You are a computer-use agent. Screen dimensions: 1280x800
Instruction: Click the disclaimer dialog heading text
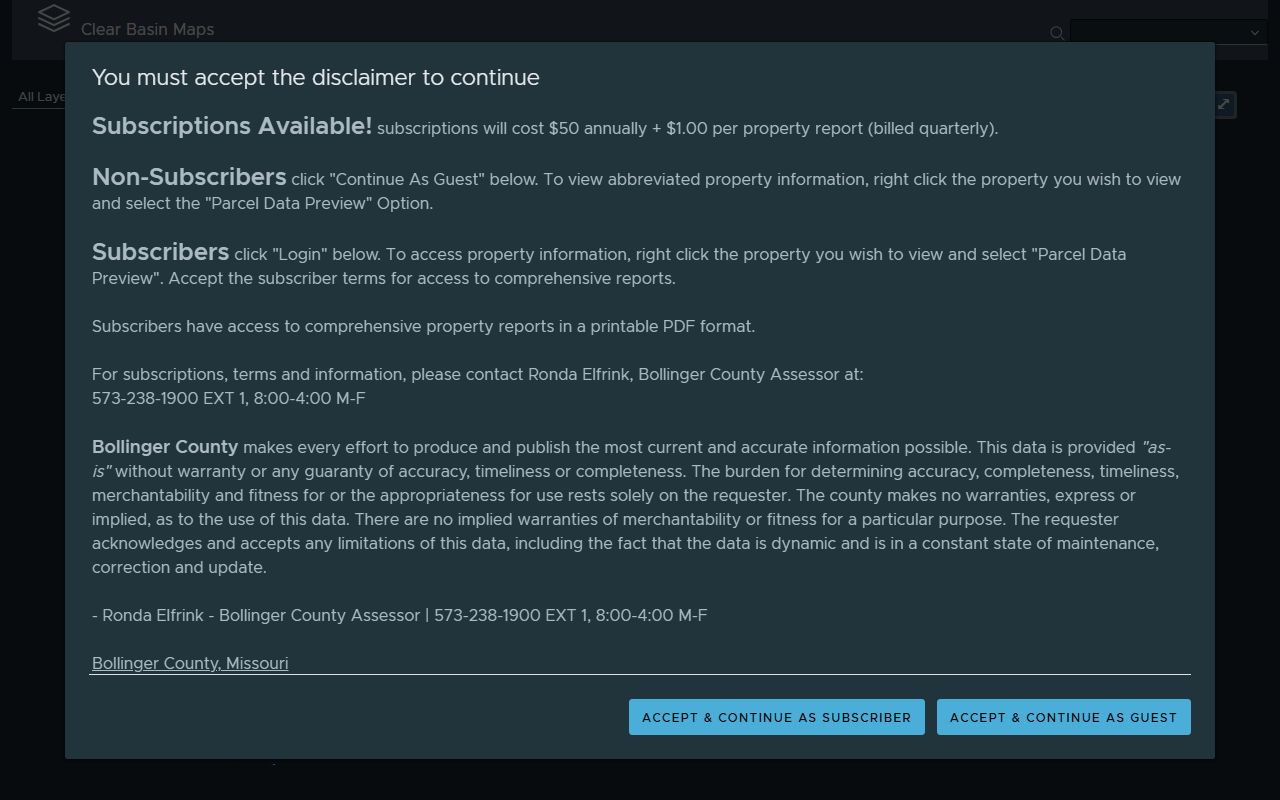pyautogui.click(x=315, y=78)
